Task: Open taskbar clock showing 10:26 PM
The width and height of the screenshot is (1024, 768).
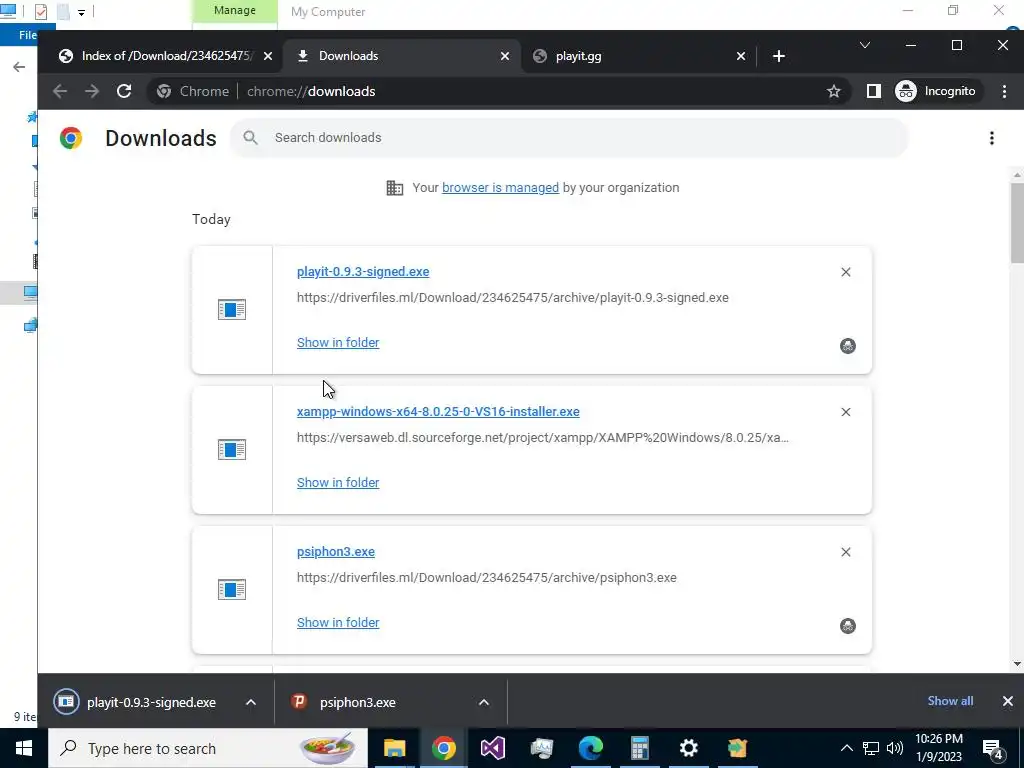Action: point(938,748)
